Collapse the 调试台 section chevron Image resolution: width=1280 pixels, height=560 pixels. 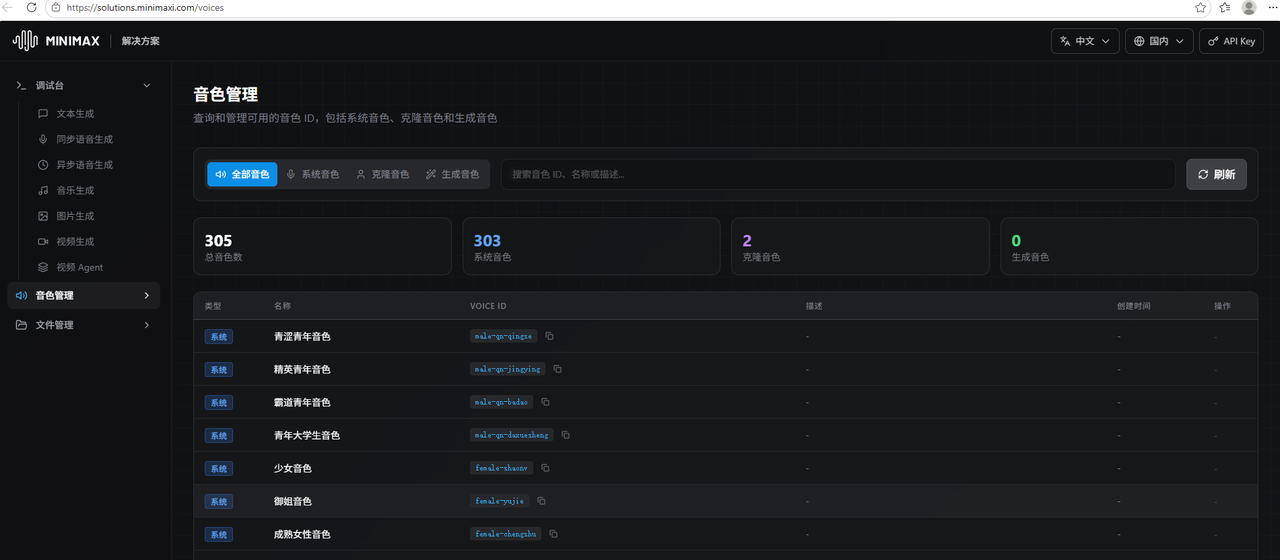(147, 86)
